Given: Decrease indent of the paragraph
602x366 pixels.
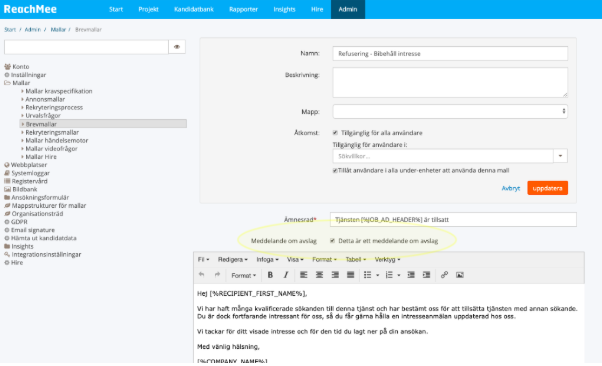Looking at the screenshot, I should click(411, 275).
